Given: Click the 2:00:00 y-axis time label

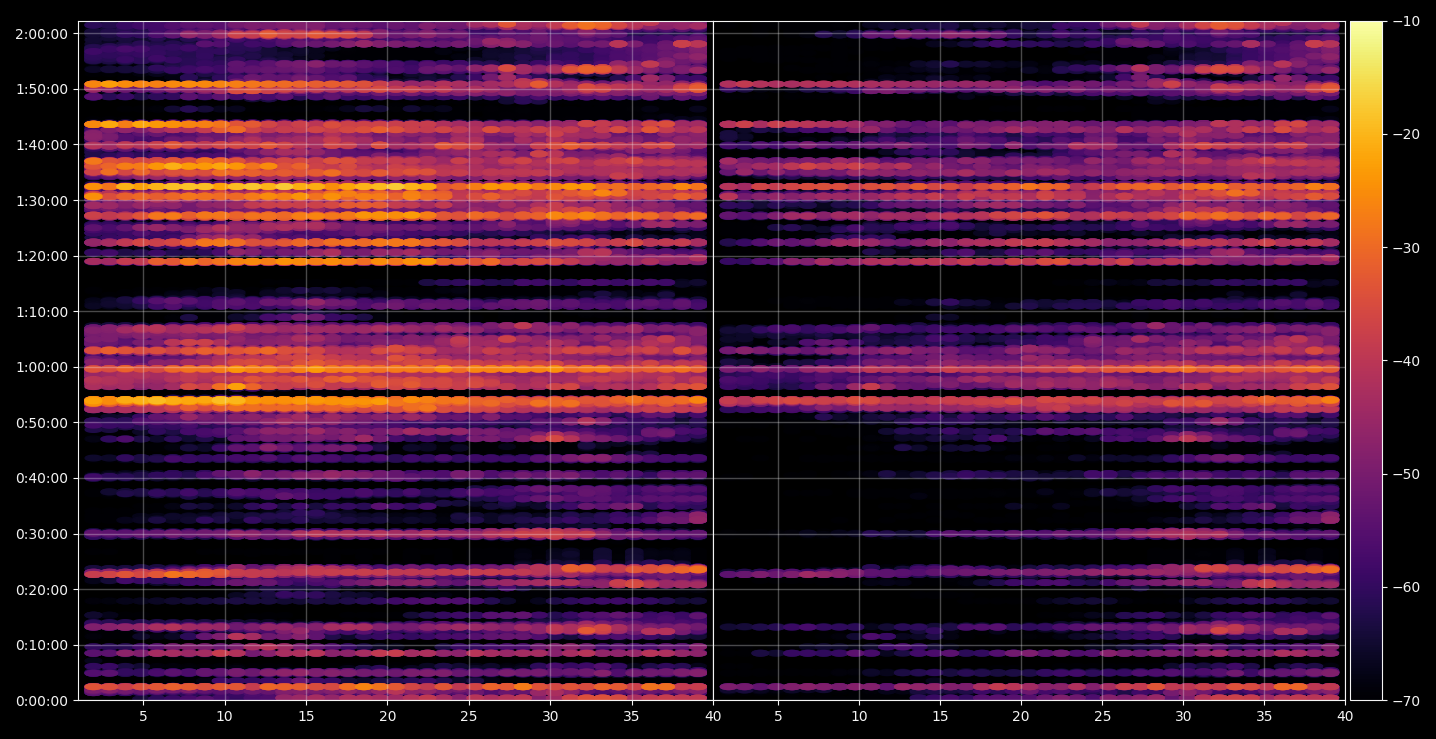Looking at the screenshot, I should point(42,33).
